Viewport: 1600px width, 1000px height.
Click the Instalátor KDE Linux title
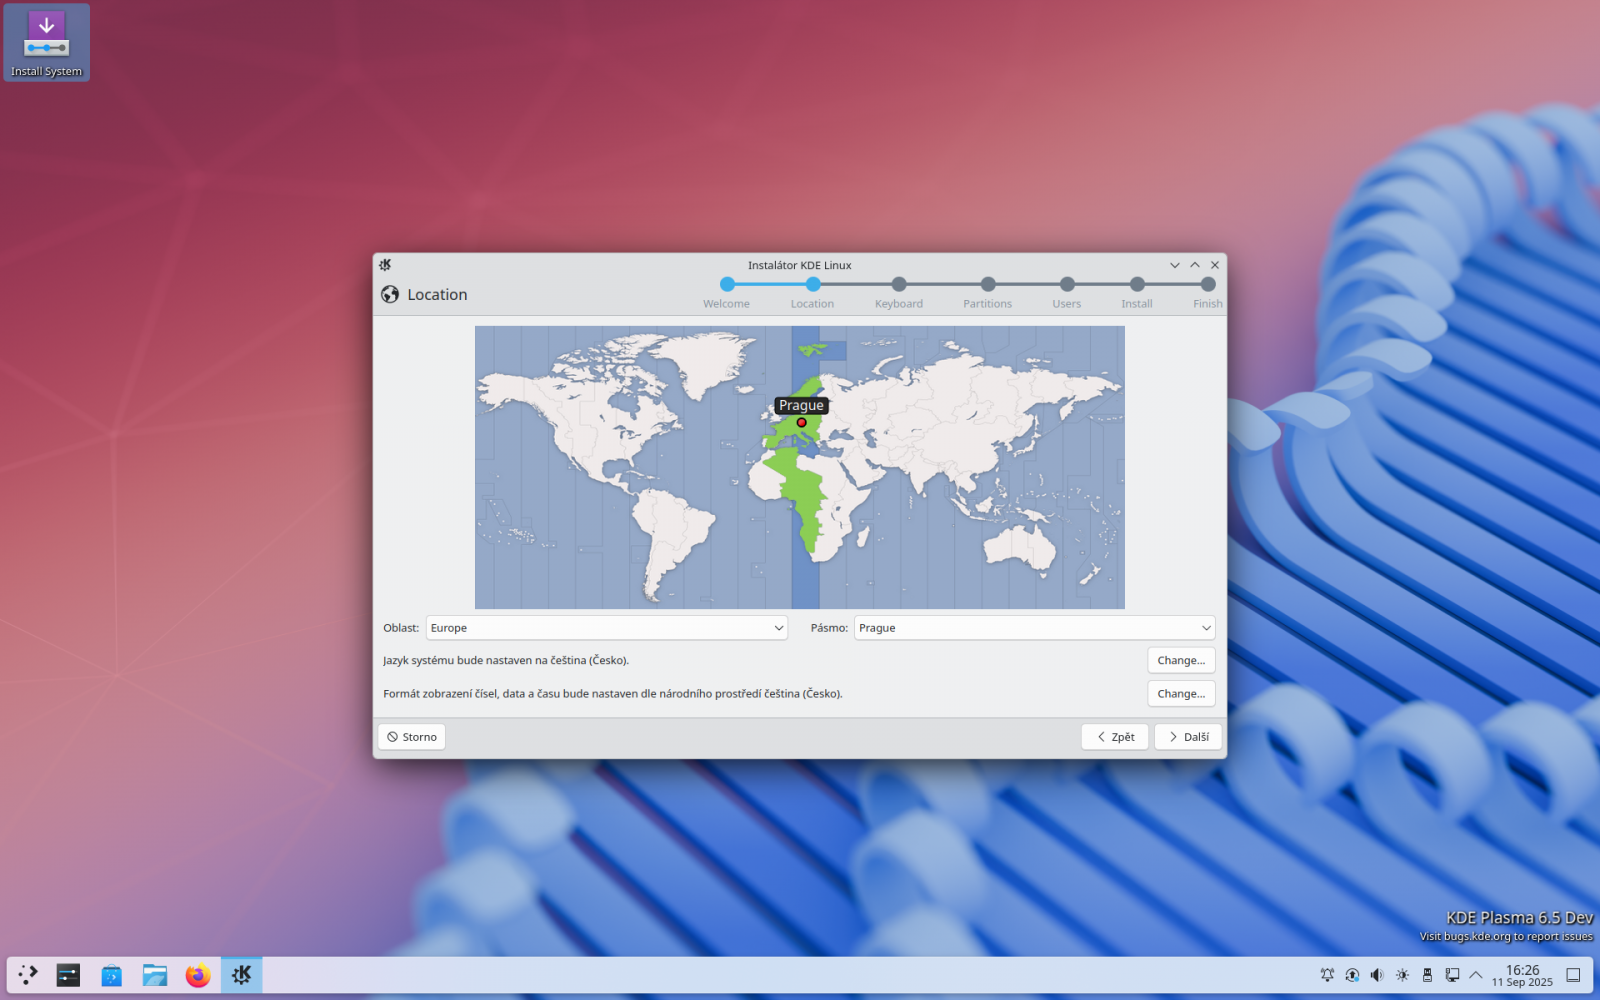click(800, 265)
